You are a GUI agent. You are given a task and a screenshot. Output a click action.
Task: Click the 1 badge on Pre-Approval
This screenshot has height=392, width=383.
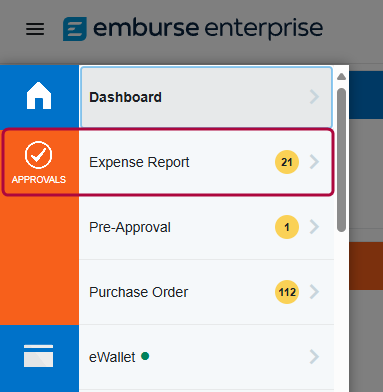pyautogui.click(x=287, y=227)
